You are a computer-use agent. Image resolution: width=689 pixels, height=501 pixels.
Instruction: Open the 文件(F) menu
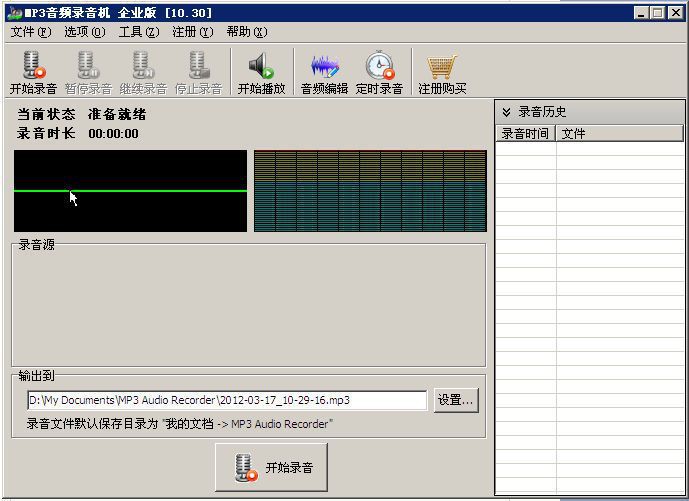tap(31, 32)
